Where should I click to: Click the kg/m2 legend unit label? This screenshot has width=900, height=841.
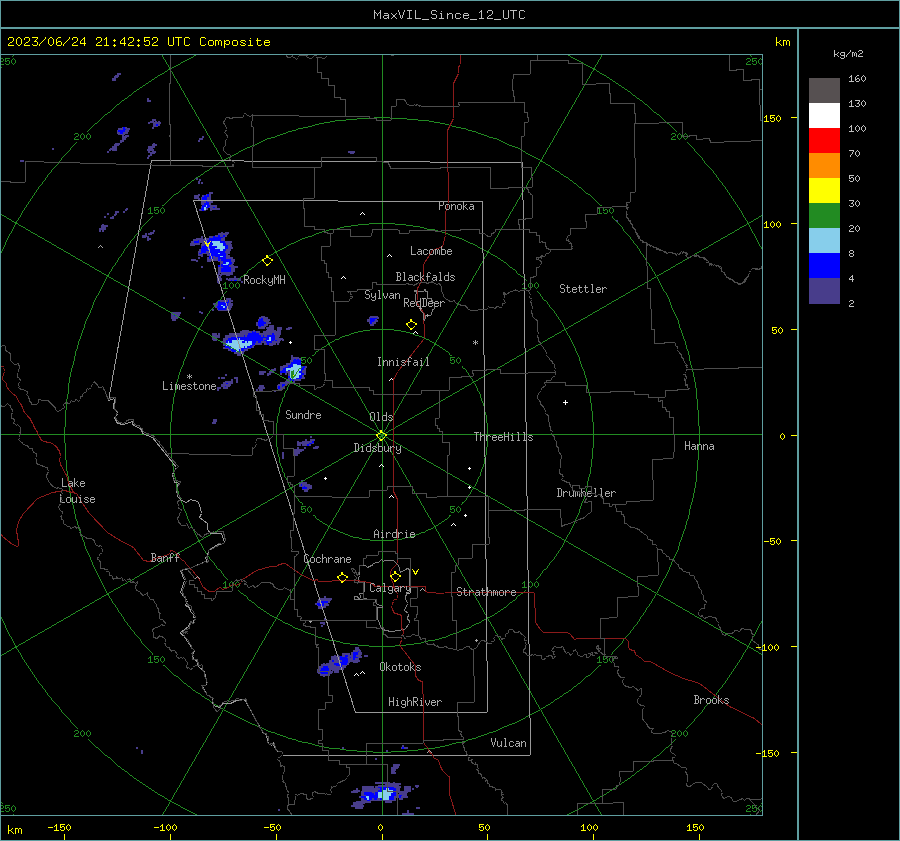pos(848,54)
